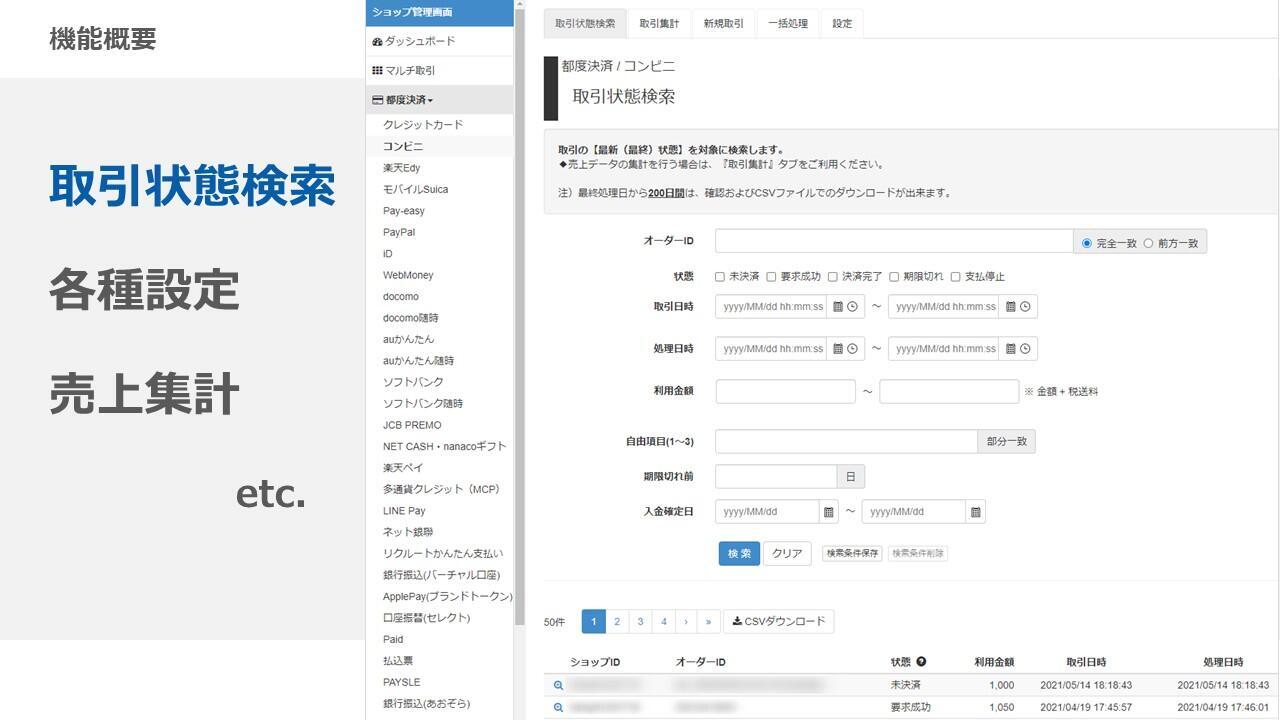
Task: Click calendar icon for 入金確定日 end date
Action: (976, 512)
